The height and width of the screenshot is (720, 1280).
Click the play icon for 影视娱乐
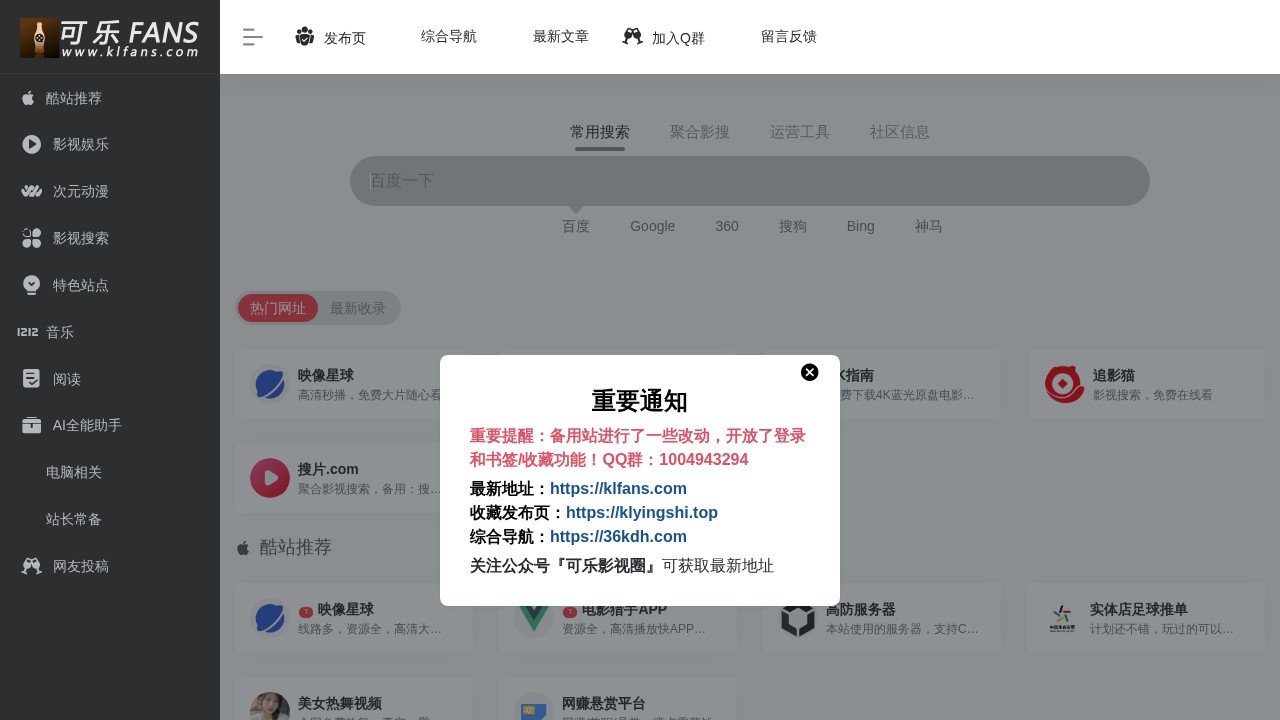coord(32,144)
